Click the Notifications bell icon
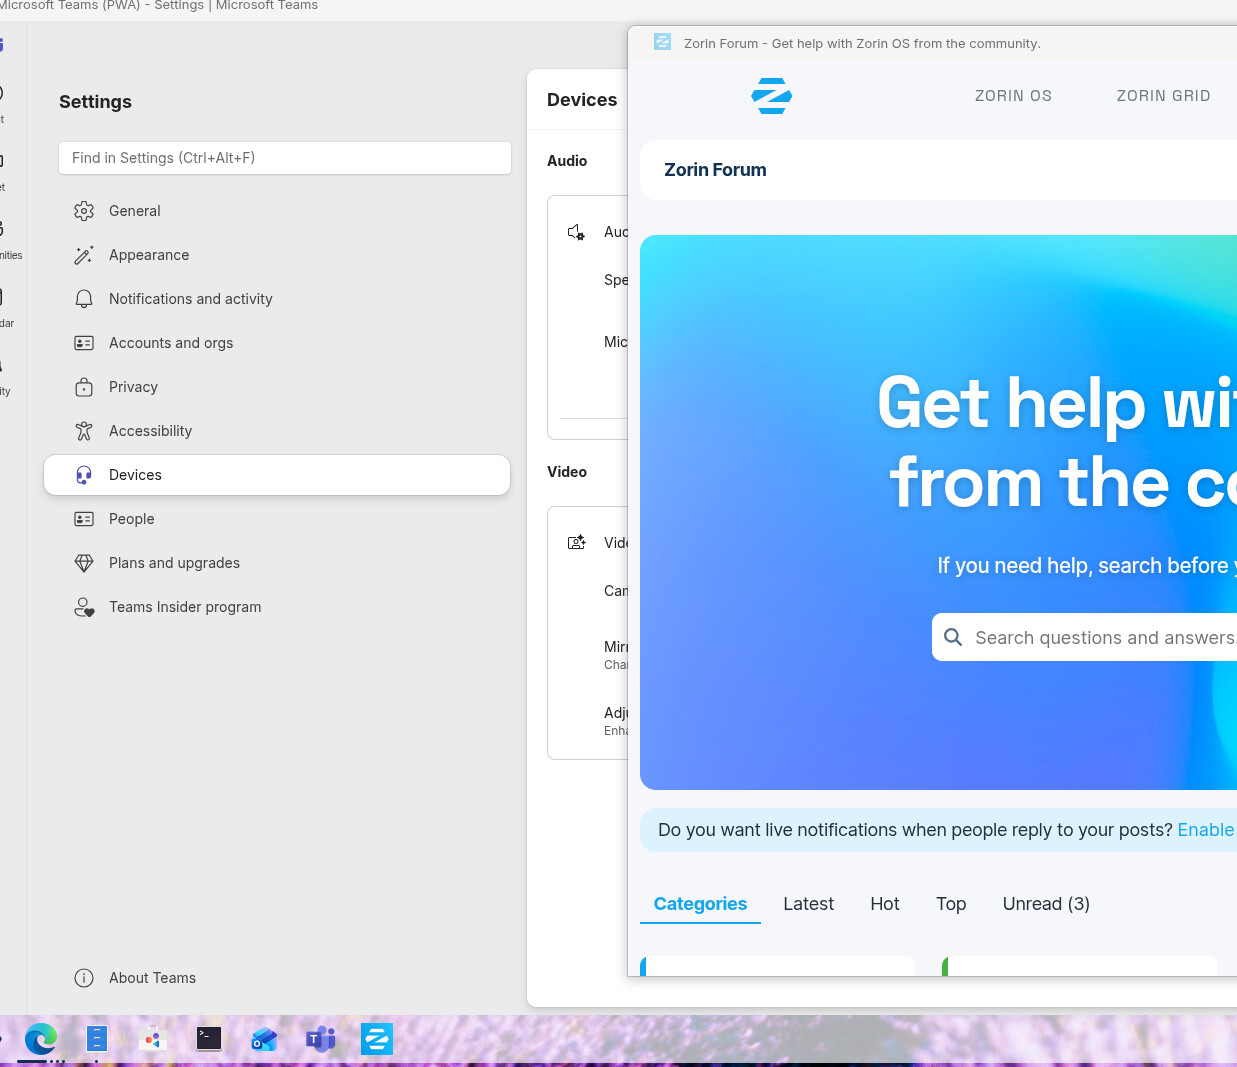The height and width of the screenshot is (1067, 1237). [84, 299]
